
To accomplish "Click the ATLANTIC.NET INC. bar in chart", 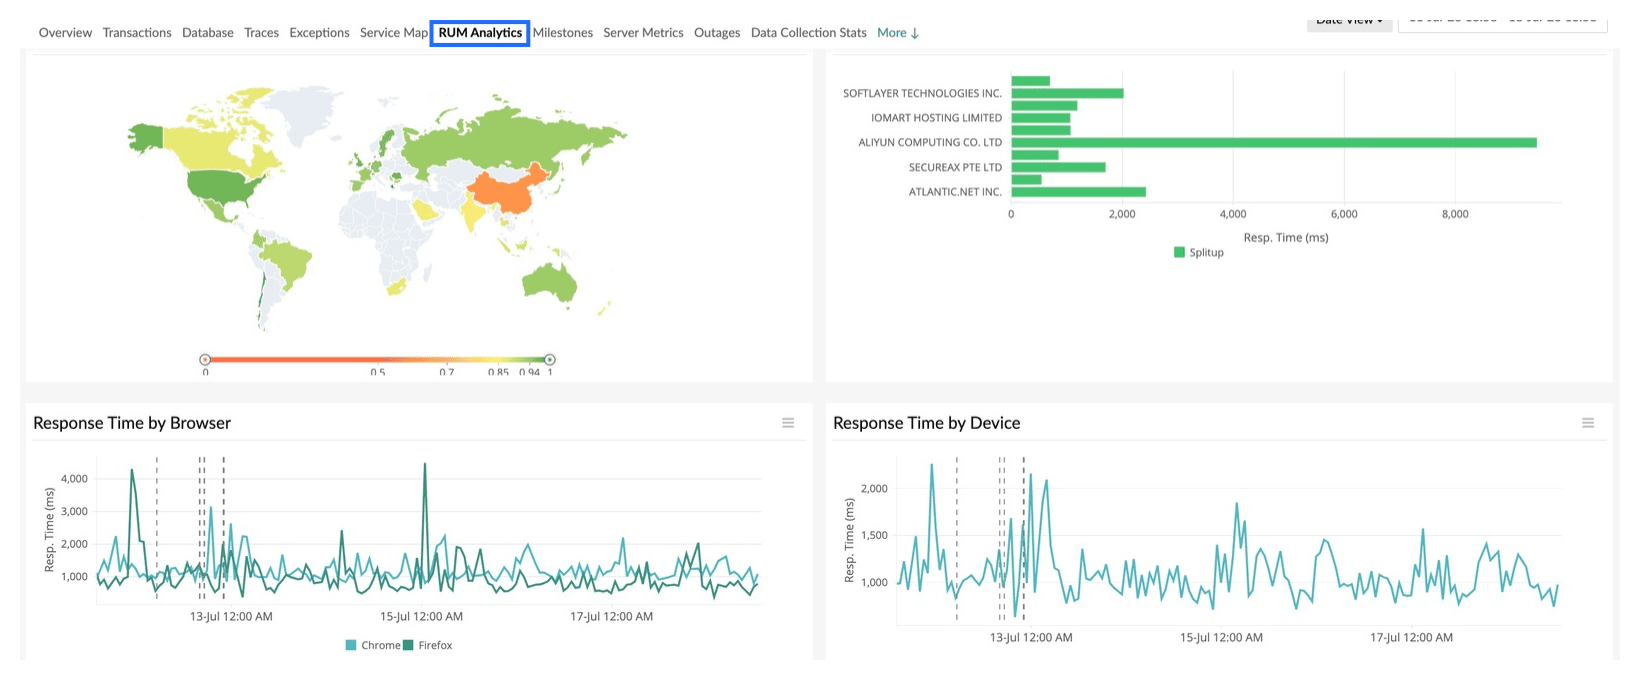I will 1078,192.
